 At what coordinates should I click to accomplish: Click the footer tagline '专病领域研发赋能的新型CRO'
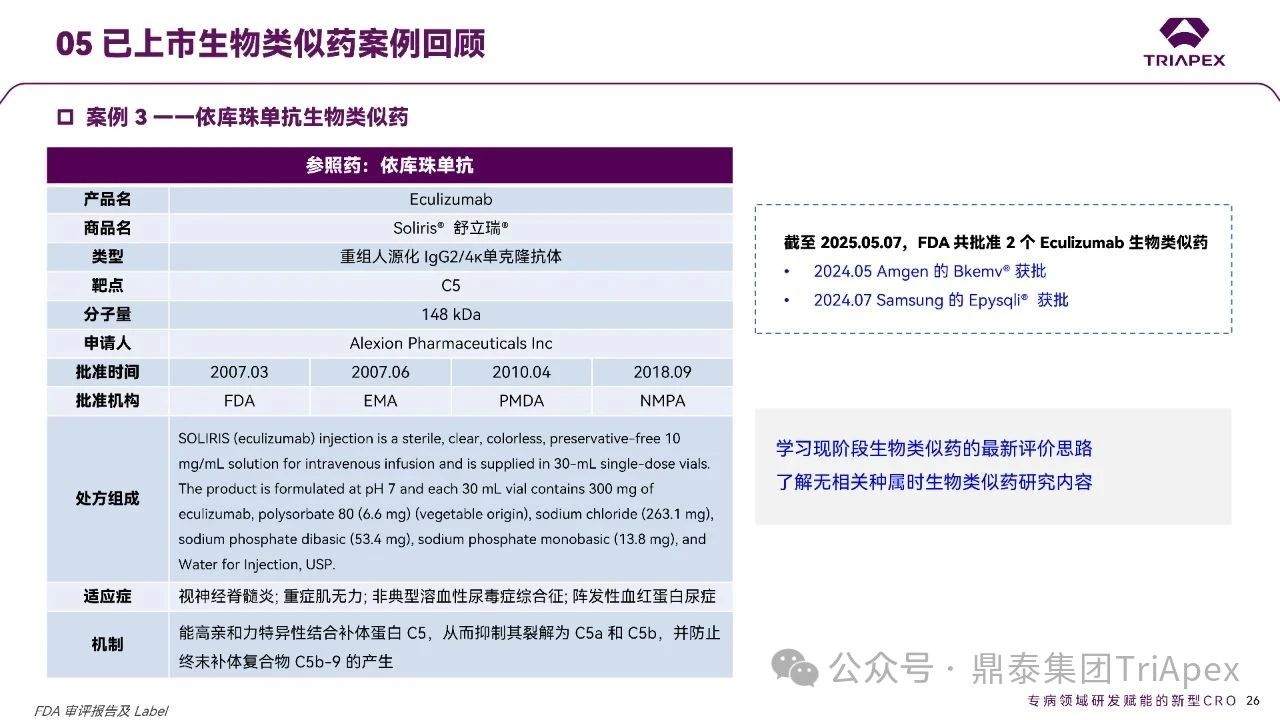1133,700
